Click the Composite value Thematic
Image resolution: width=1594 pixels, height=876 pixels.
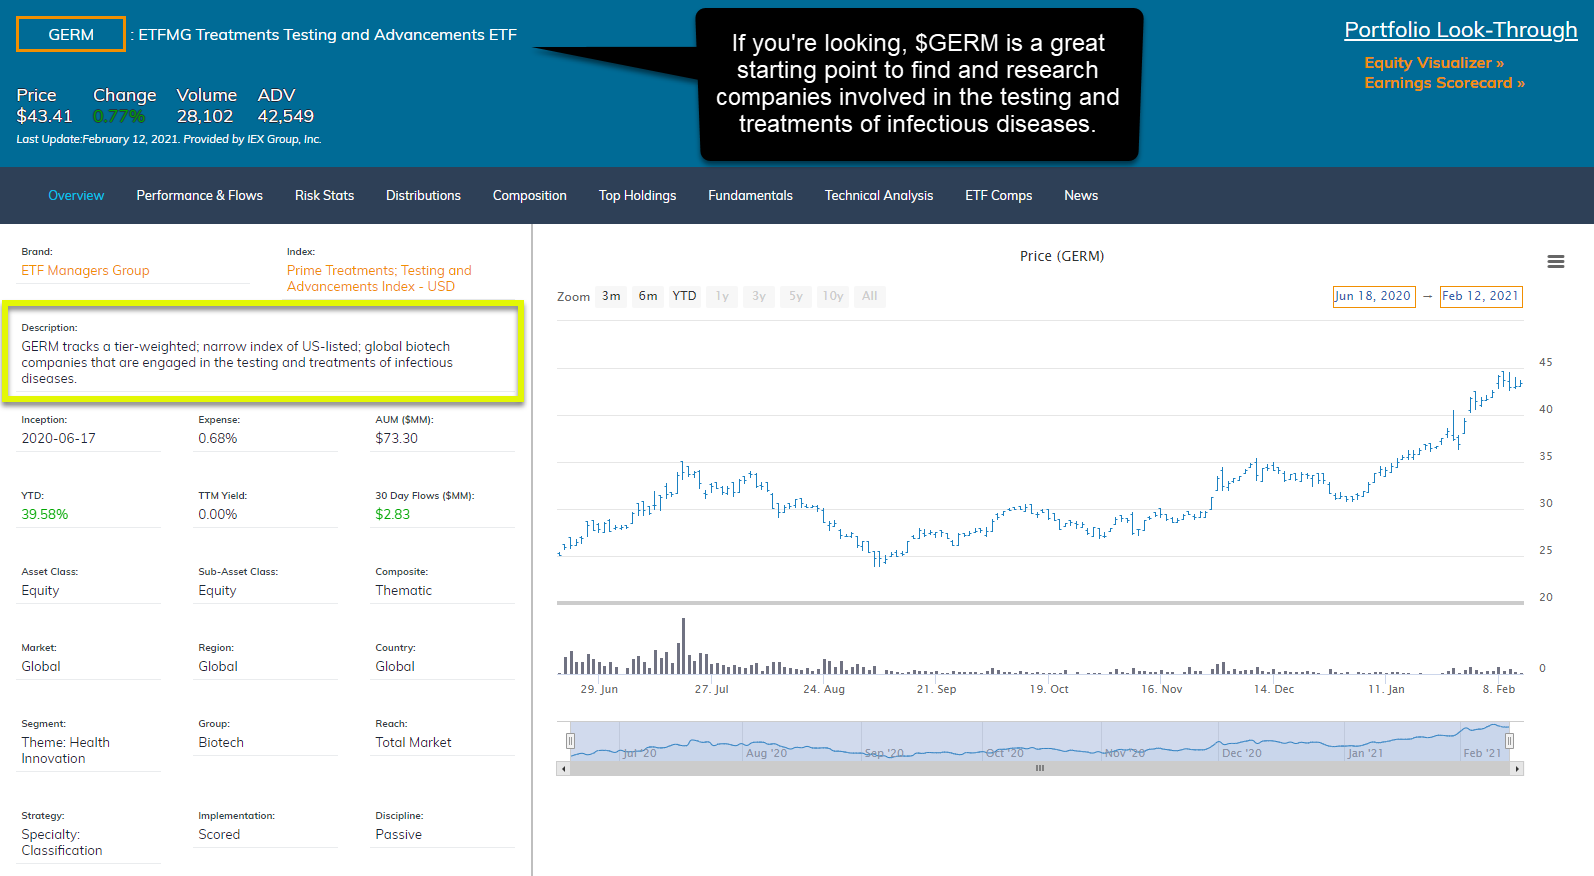pos(404,591)
